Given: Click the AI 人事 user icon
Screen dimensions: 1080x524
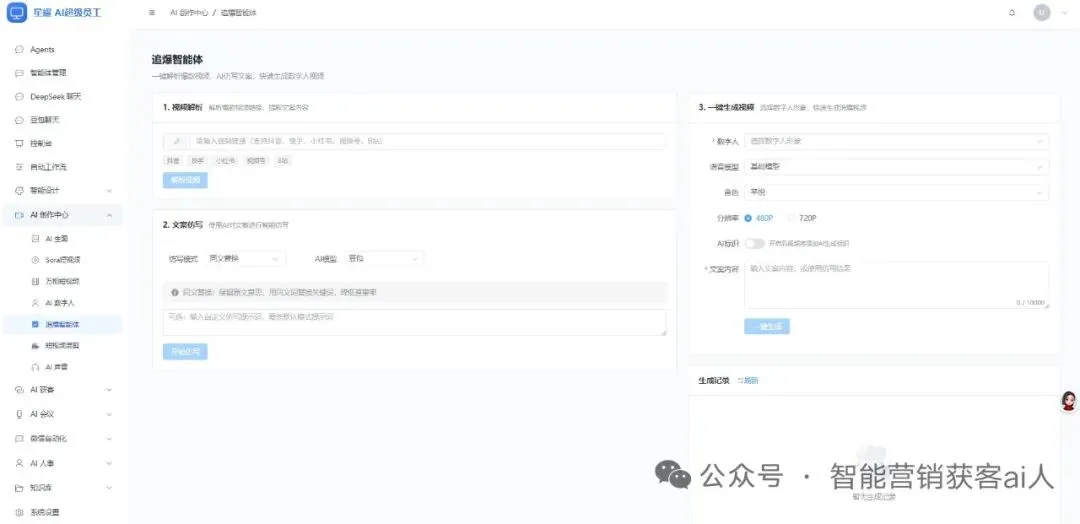Looking at the screenshot, I should 19,463.
